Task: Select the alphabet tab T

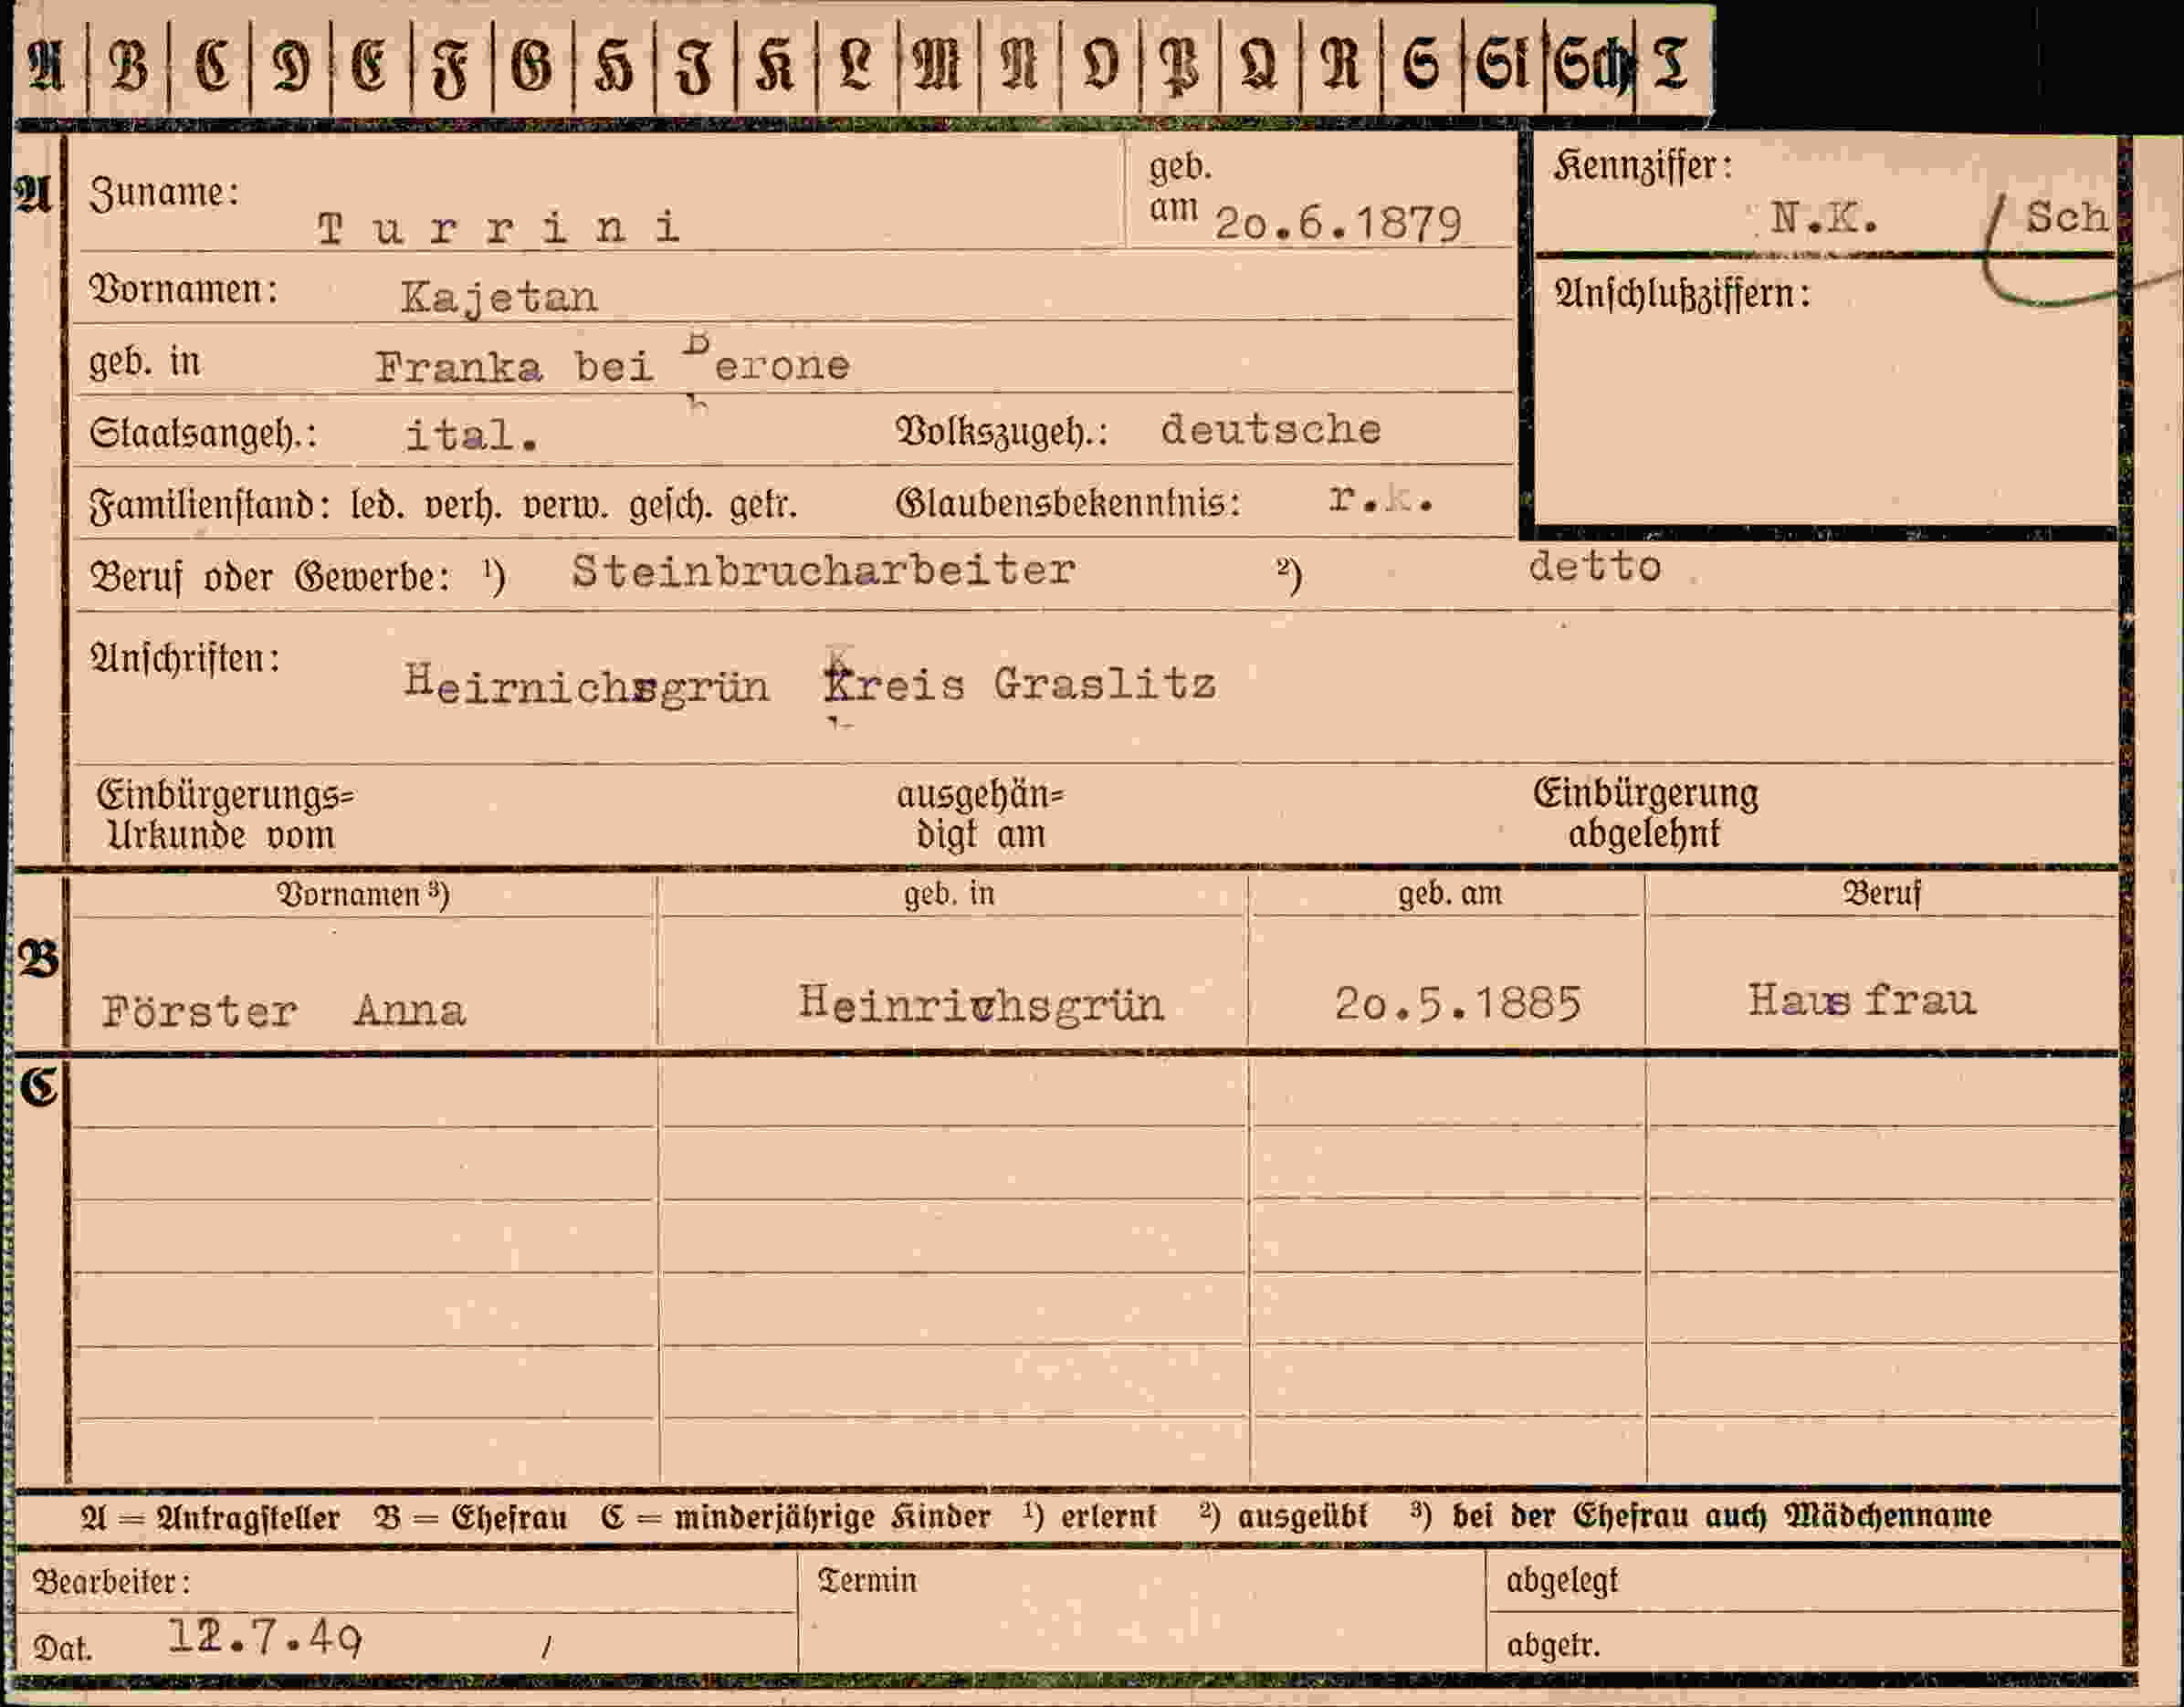Action: point(1671,64)
